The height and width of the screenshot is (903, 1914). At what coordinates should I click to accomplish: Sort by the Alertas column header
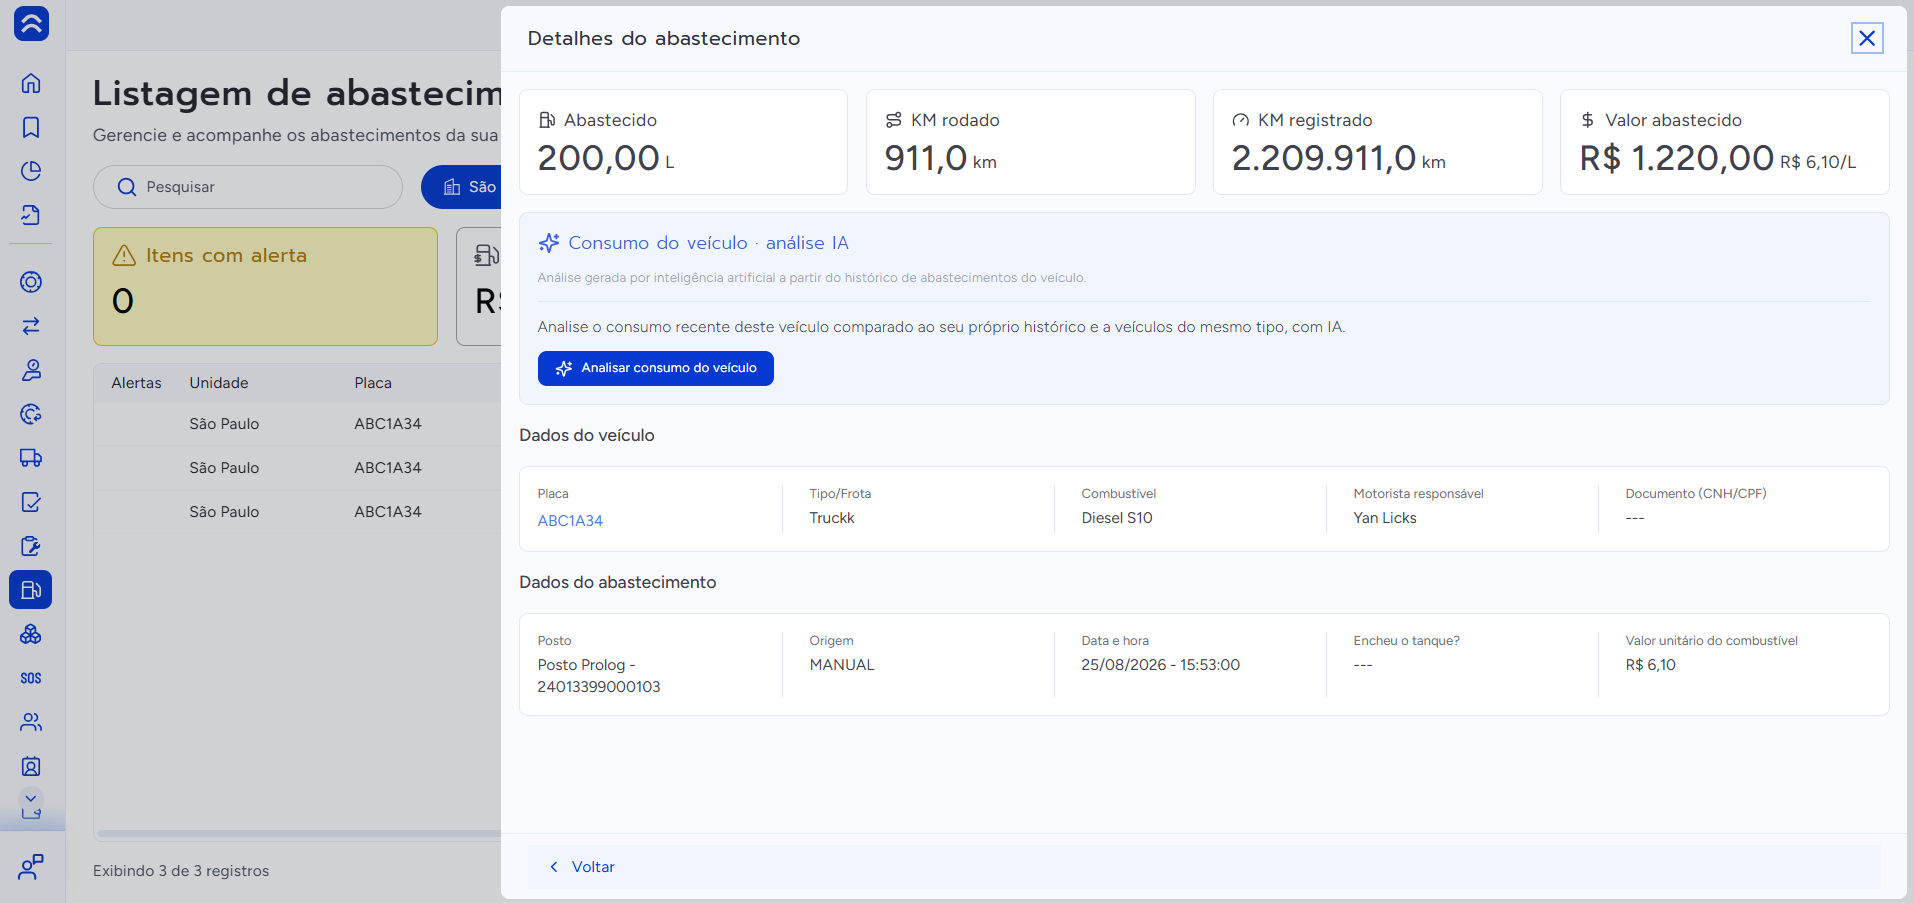[x=136, y=383]
